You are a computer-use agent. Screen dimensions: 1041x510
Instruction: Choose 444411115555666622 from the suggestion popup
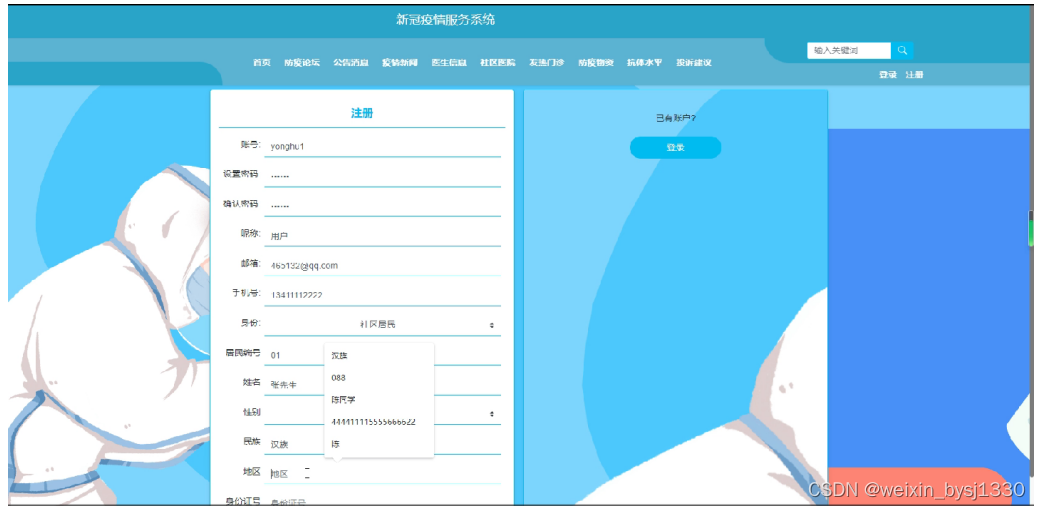379,422
